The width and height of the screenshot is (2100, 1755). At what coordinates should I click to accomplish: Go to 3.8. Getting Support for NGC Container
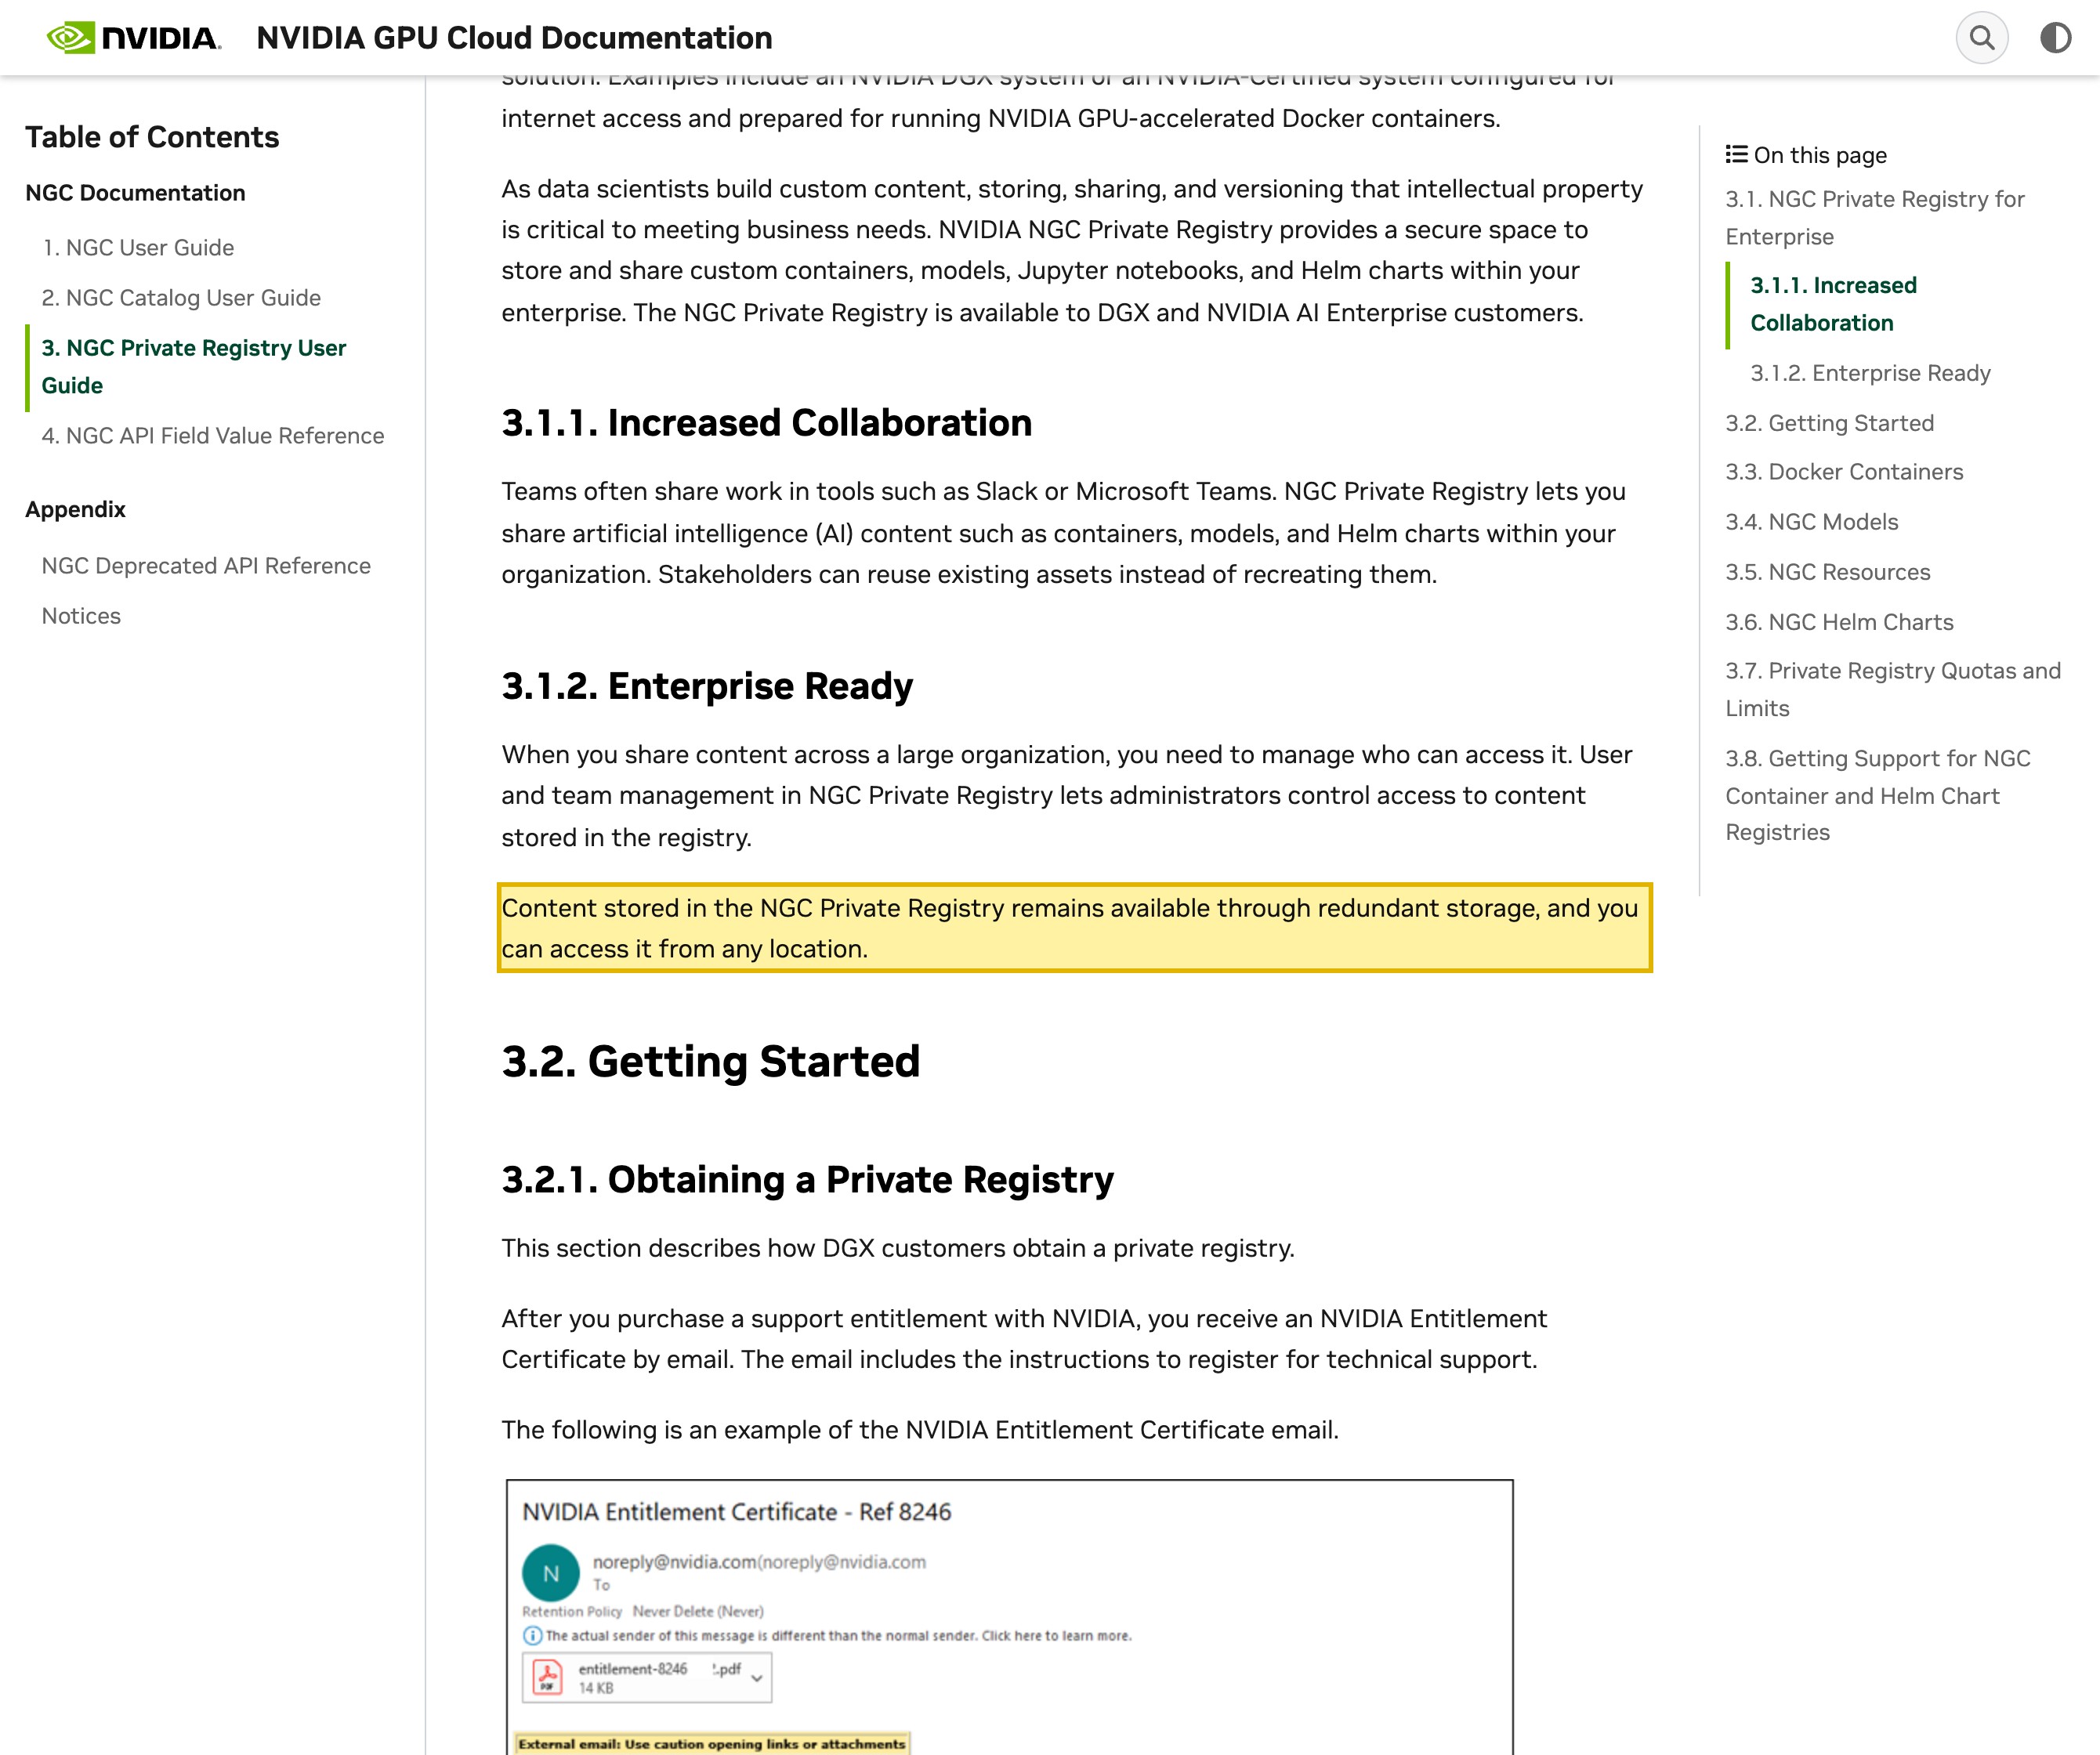(x=1878, y=795)
